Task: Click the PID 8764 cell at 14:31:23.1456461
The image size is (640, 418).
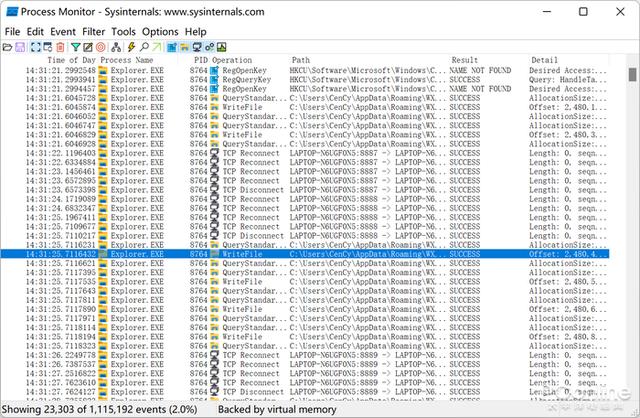Action: tap(198, 171)
